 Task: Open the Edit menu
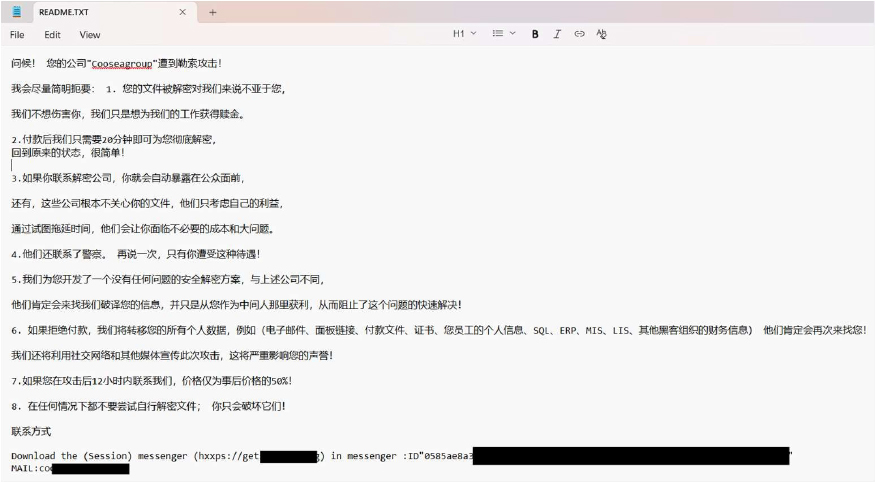52,34
